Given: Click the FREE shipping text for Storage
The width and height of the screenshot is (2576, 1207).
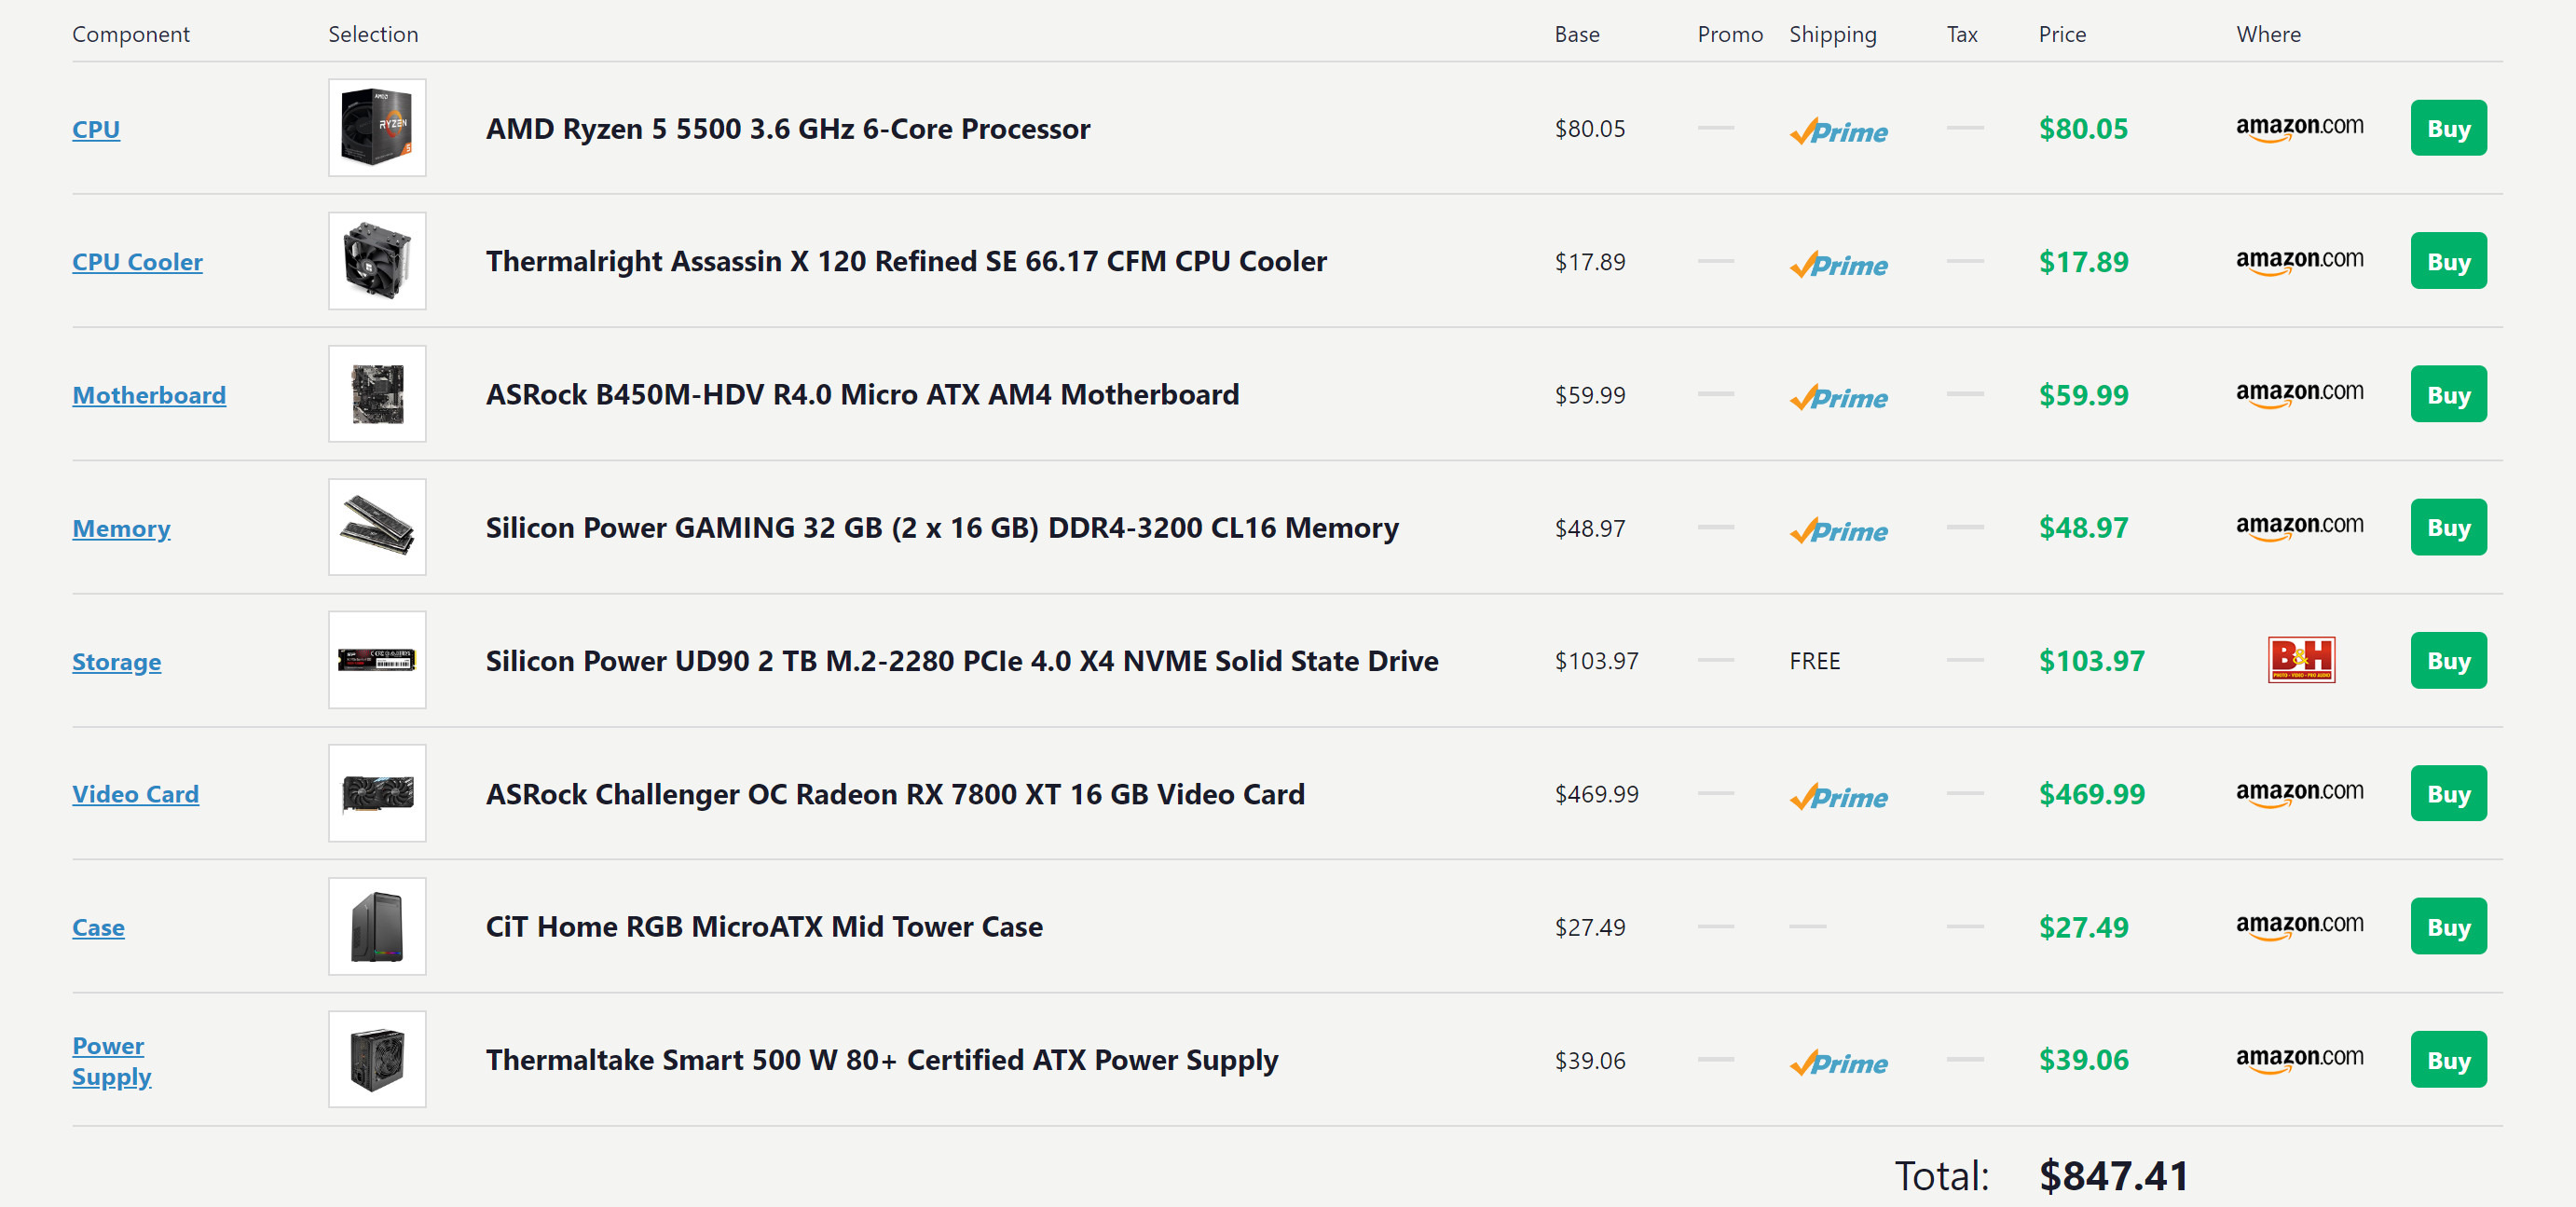Looking at the screenshot, I should [x=1814, y=661].
